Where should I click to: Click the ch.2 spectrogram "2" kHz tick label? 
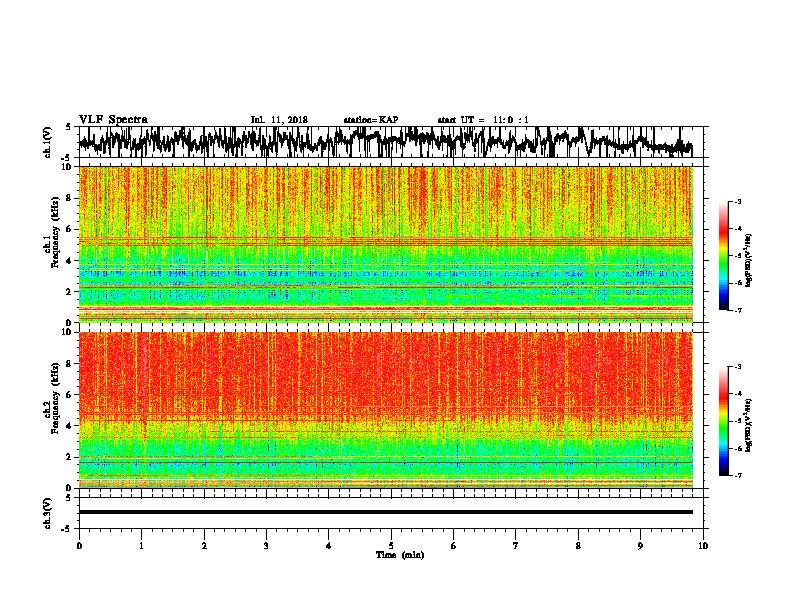coord(70,457)
